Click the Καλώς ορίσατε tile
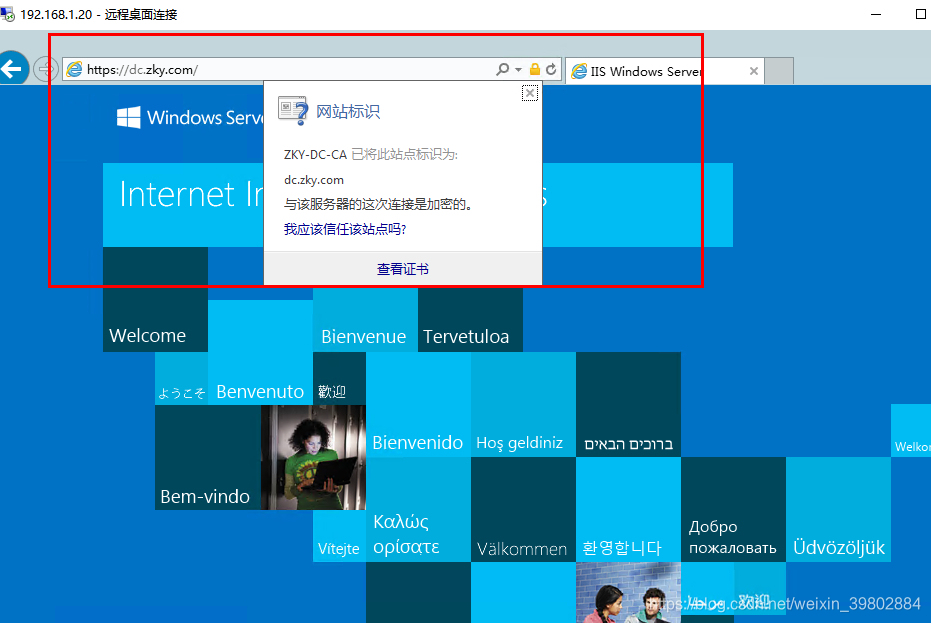Screen dimensions: 931x623 (418, 509)
